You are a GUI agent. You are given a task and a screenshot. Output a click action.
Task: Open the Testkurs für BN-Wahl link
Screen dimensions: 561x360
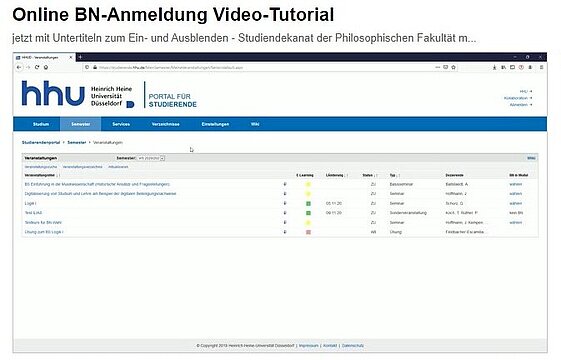coord(43,223)
